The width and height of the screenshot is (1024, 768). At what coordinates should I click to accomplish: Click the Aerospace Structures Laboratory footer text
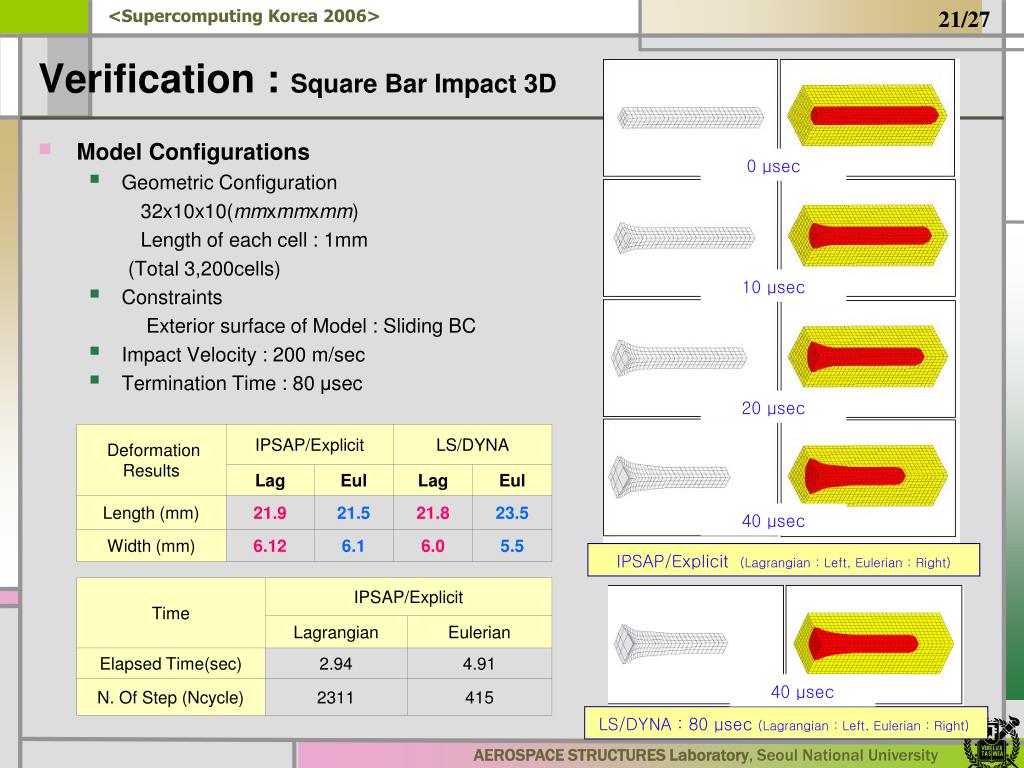click(x=705, y=756)
